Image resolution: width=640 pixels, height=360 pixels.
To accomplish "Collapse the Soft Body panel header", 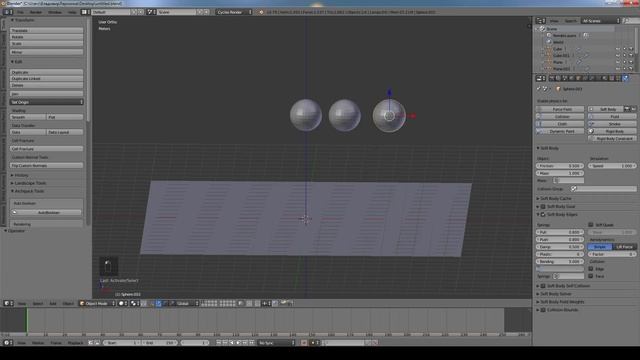I will pos(548,148).
